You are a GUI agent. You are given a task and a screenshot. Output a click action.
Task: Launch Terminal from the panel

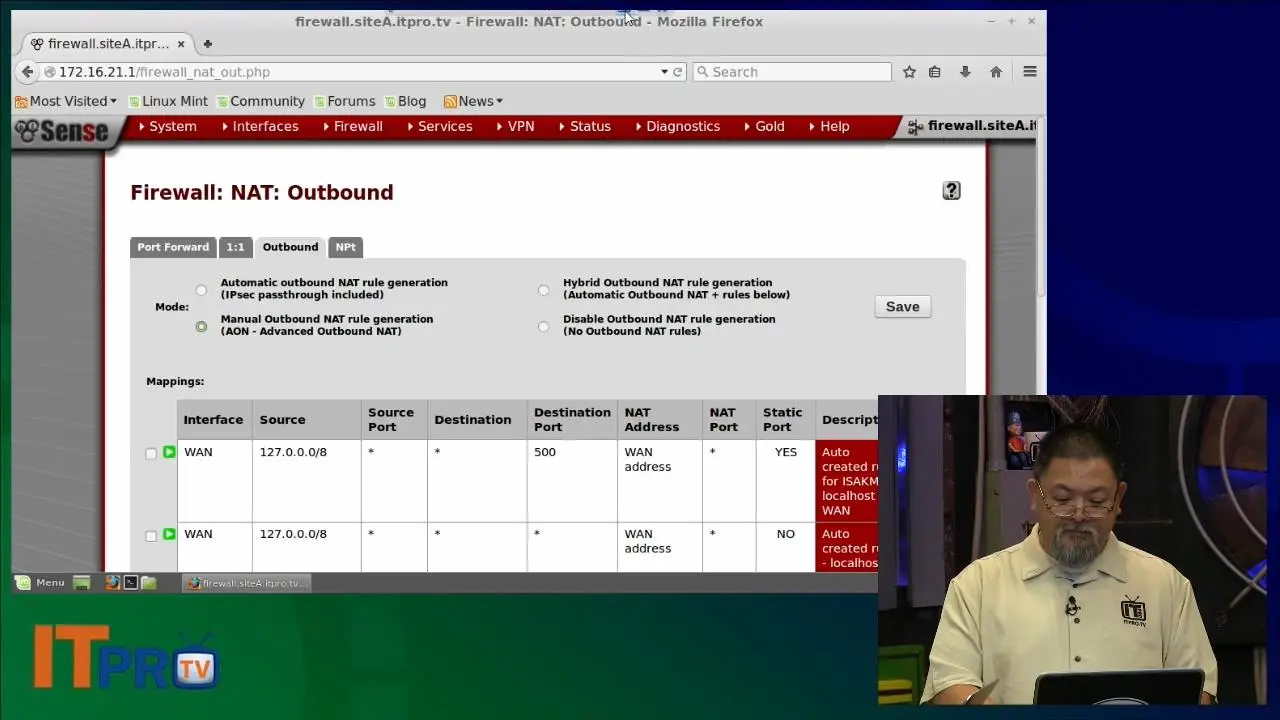(x=130, y=582)
